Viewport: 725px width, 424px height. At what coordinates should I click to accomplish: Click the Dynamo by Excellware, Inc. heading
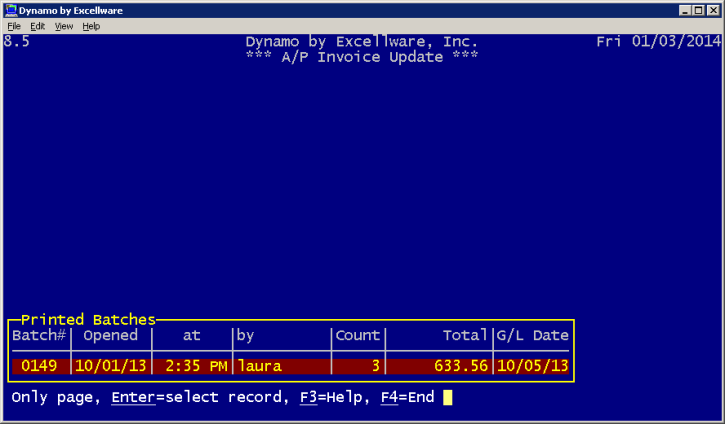[362, 42]
